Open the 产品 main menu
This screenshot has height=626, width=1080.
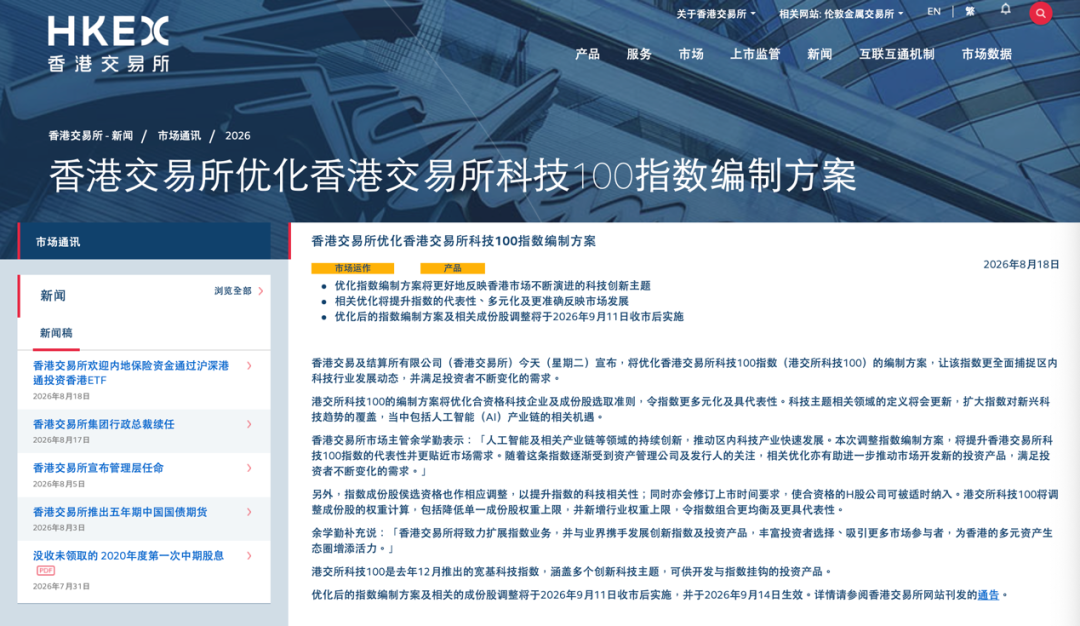pos(588,54)
